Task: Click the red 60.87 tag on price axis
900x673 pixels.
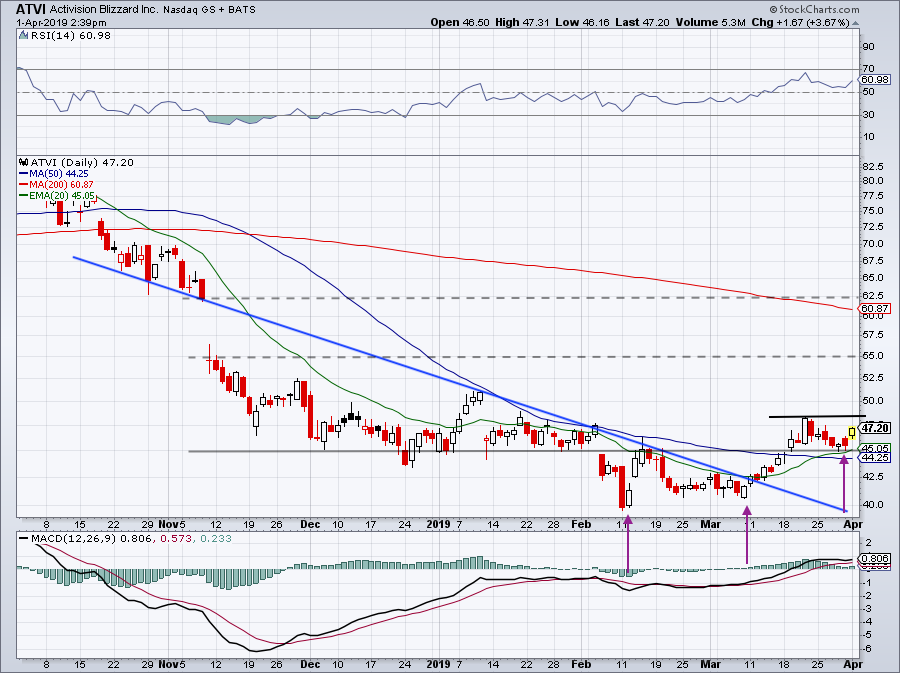Action: 875,309
